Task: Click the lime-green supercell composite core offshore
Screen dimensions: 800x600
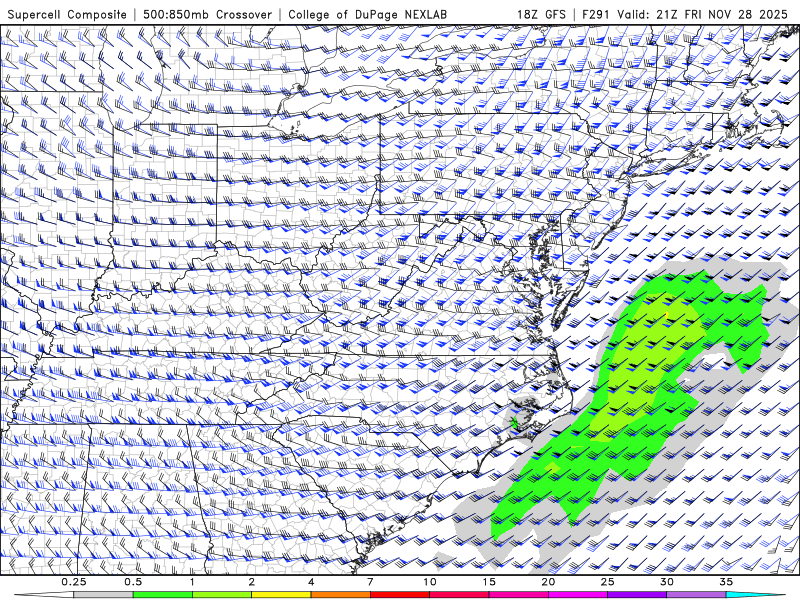Action: [x=645, y=367]
